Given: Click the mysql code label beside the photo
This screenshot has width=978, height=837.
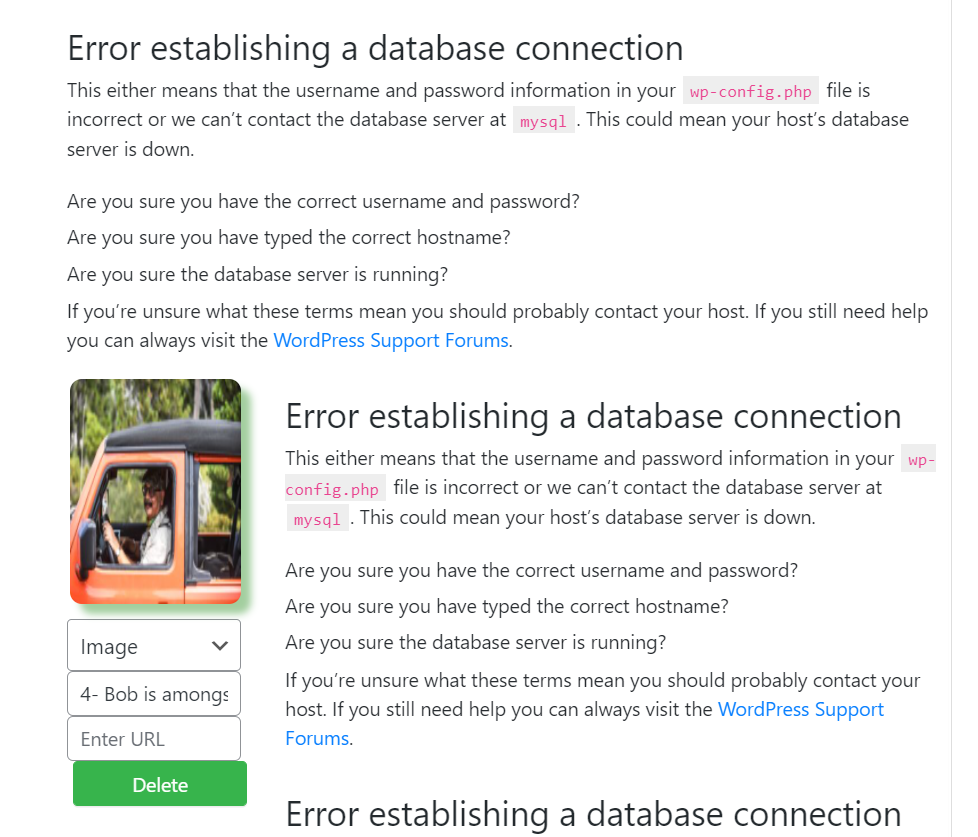Looking at the screenshot, I should [x=318, y=519].
